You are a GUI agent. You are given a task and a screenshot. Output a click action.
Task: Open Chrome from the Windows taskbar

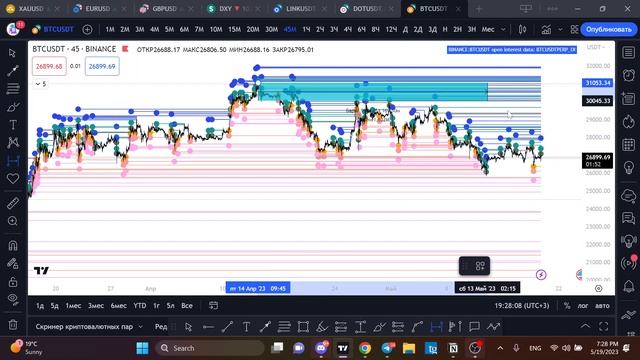pos(365,348)
